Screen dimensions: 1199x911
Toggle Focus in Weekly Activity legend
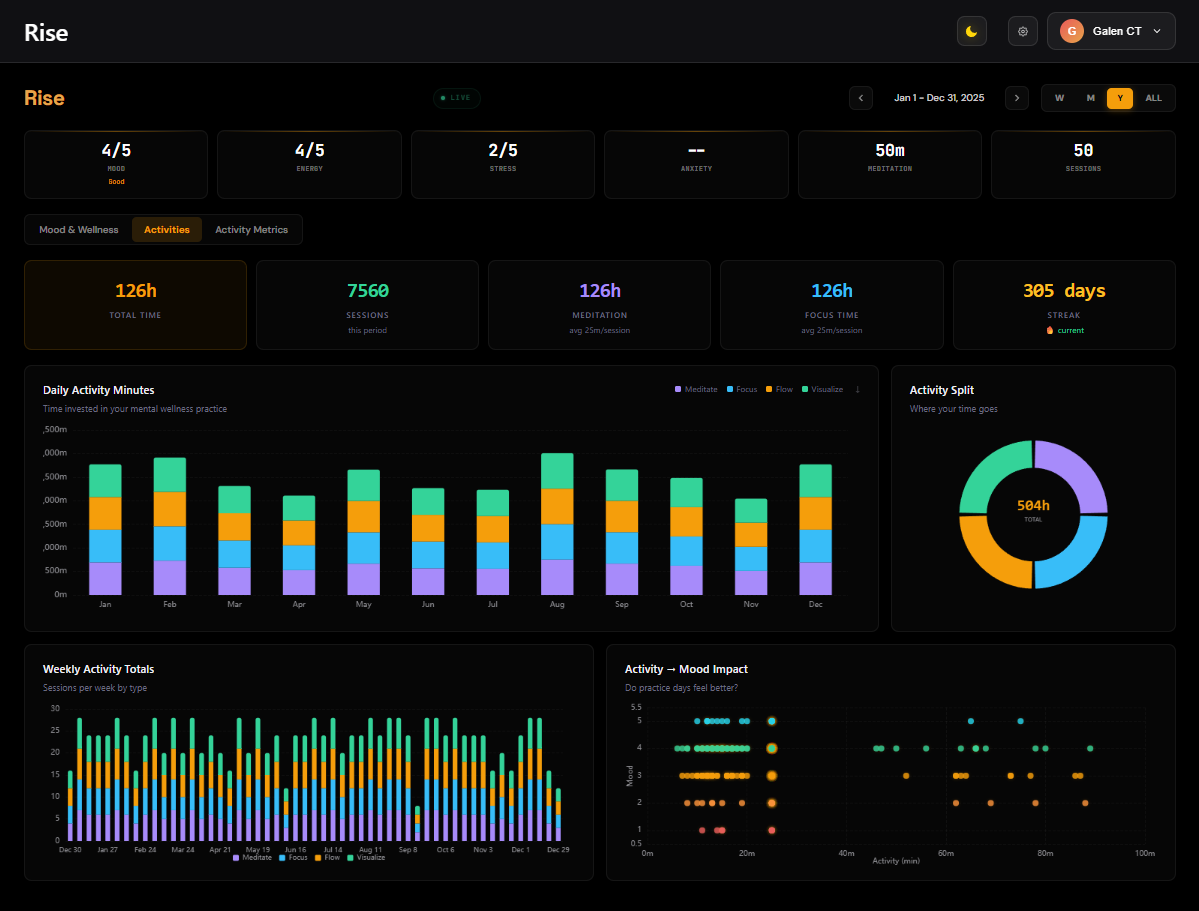tap(293, 857)
